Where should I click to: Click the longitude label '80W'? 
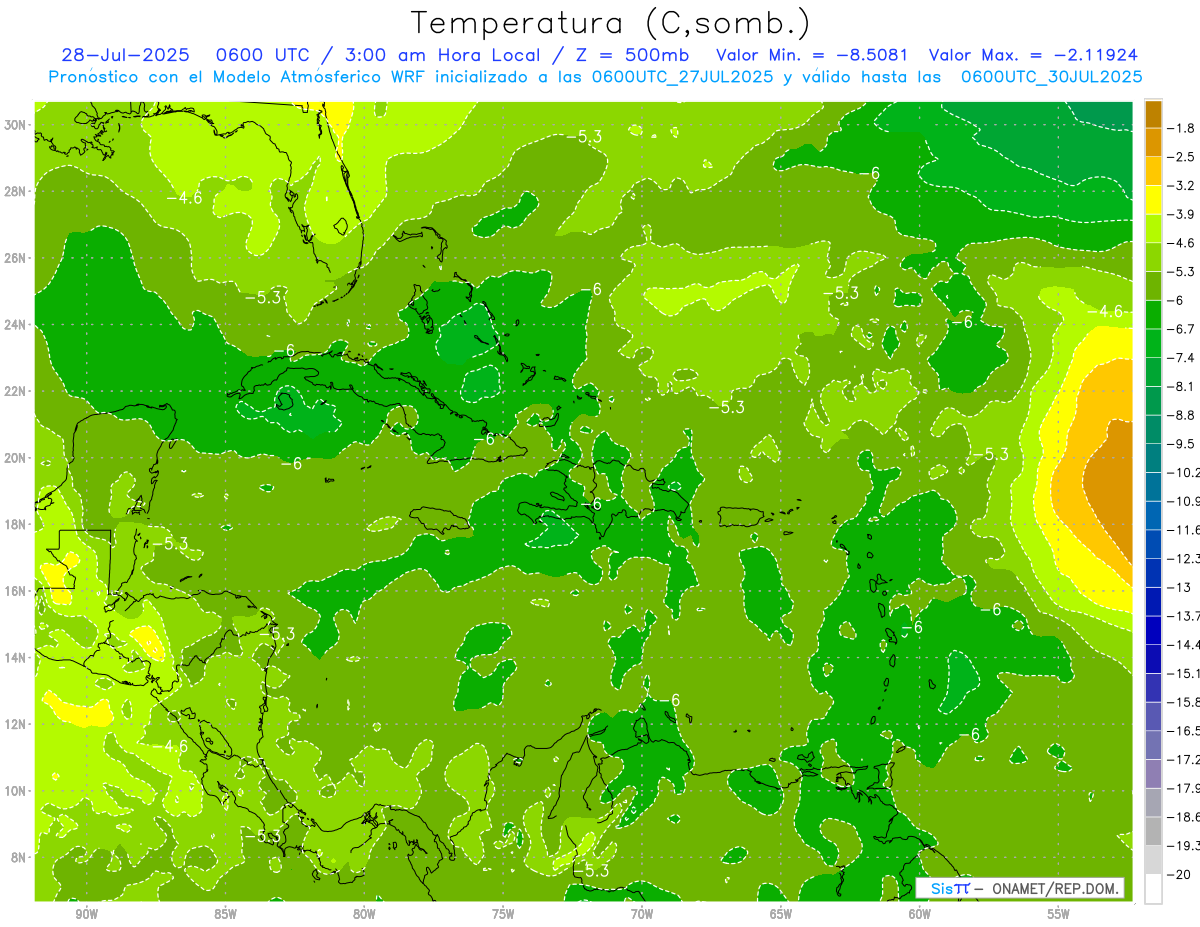(364, 914)
